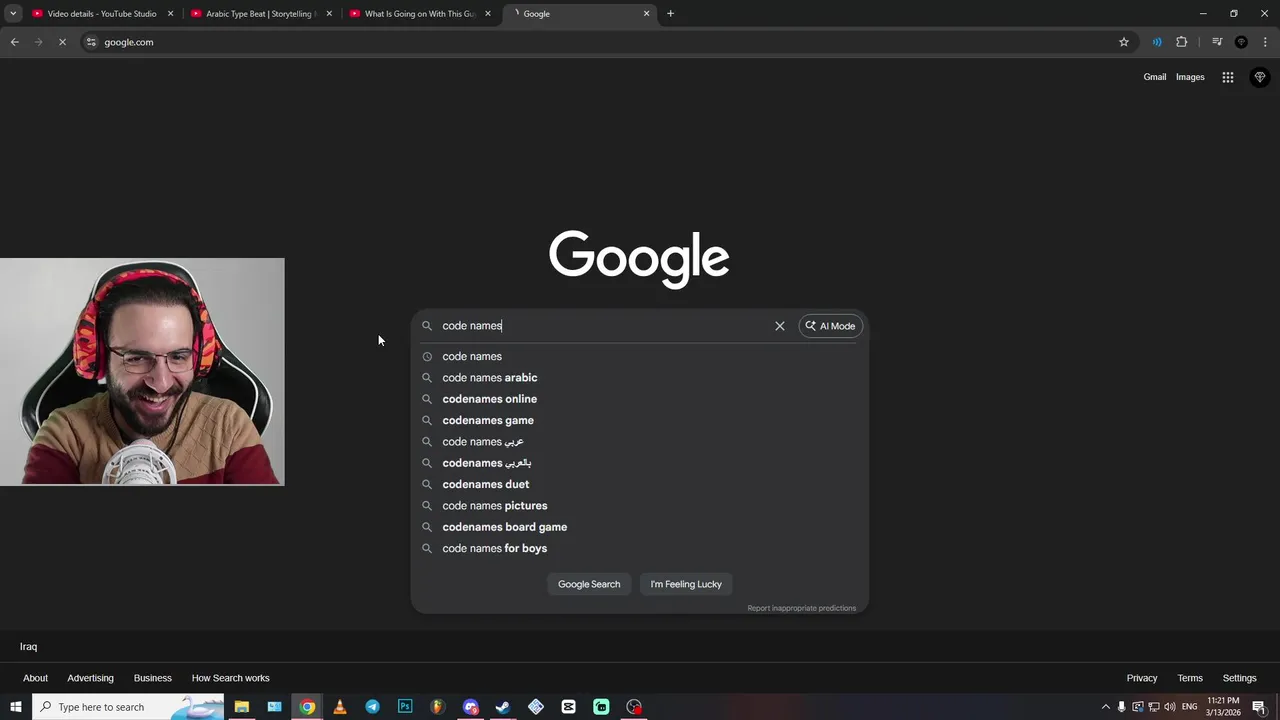Select suggestion 'codenames online'
Image resolution: width=1280 pixels, height=720 pixels.
coord(639,399)
